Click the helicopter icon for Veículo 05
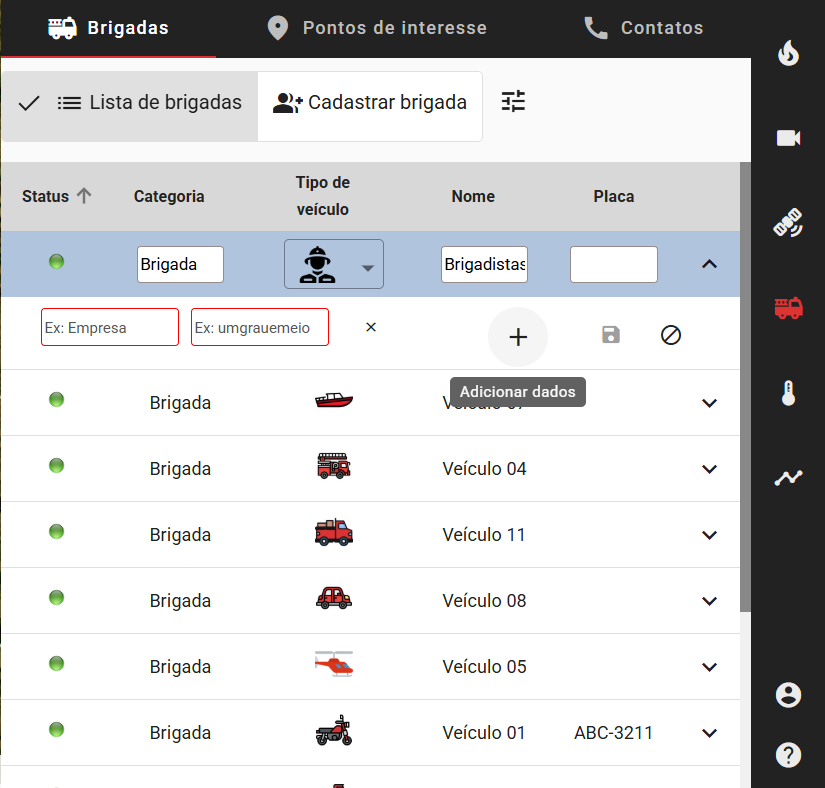Screen dimensions: 825x788 (334, 664)
